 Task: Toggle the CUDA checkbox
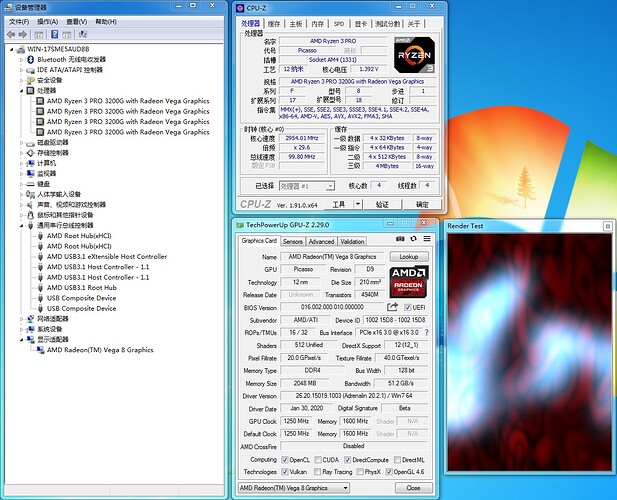318,459
